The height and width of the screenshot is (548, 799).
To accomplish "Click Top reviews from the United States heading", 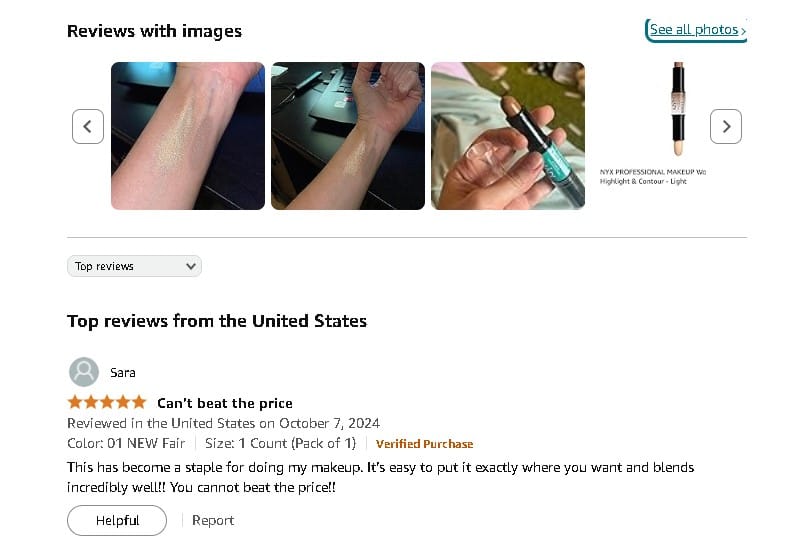I will [x=217, y=321].
